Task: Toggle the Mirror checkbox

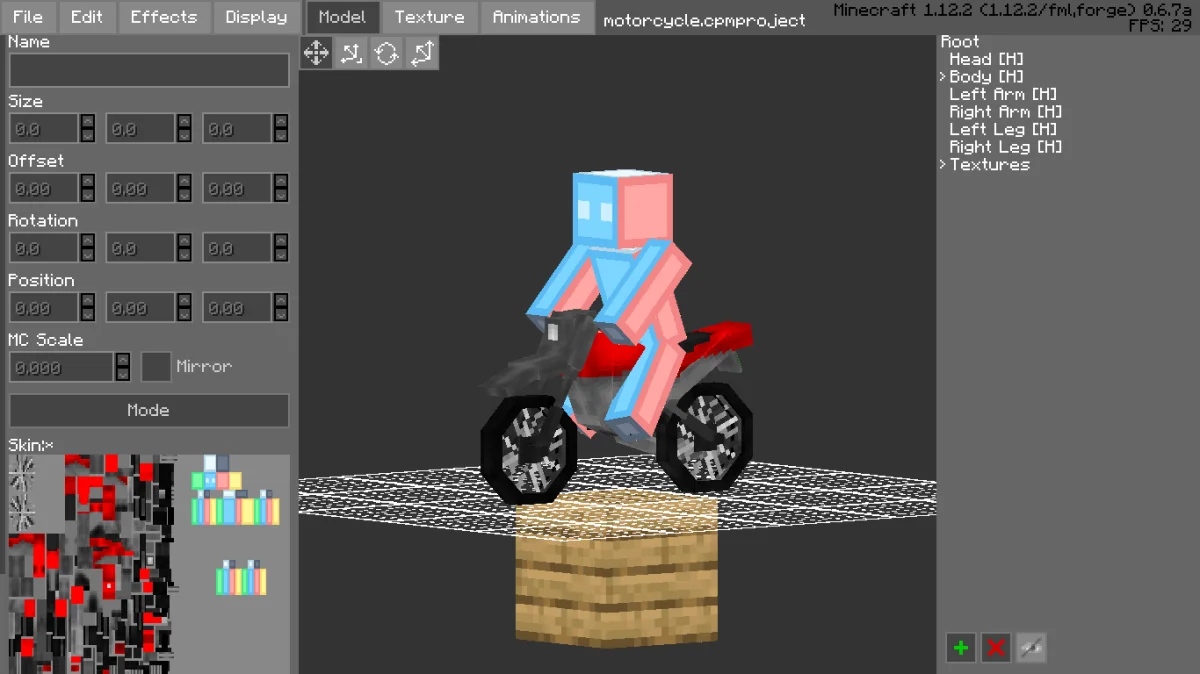Action: [x=156, y=367]
